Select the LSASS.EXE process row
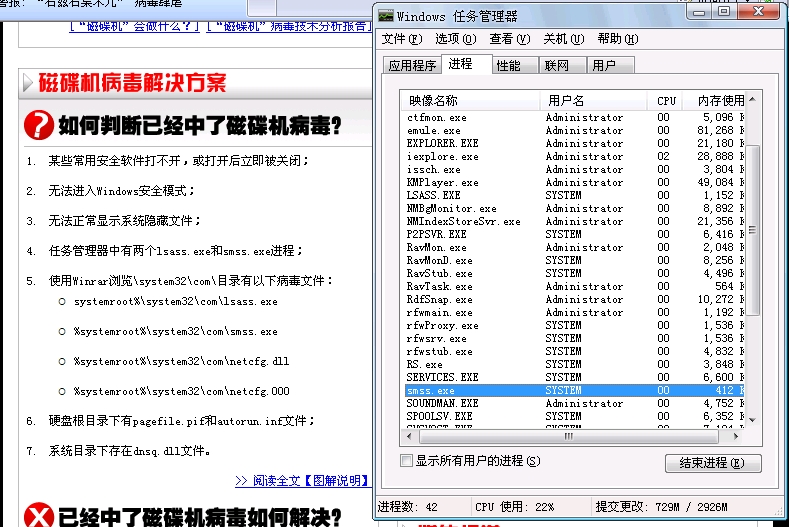Screen dimensions: 789x527 point(574,195)
